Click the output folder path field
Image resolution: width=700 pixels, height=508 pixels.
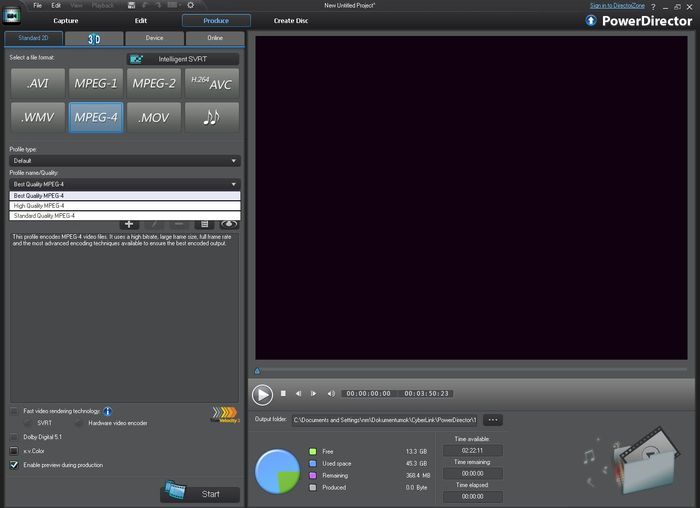tap(384, 420)
